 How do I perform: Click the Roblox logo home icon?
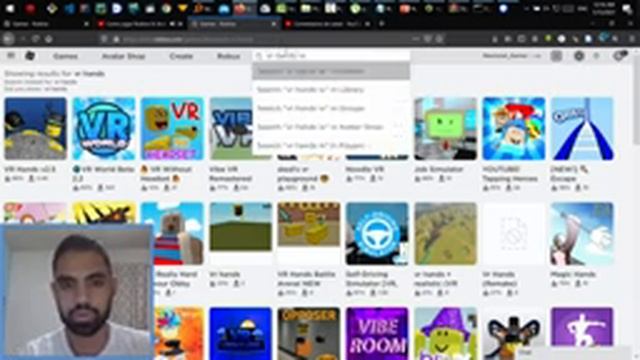(30, 56)
